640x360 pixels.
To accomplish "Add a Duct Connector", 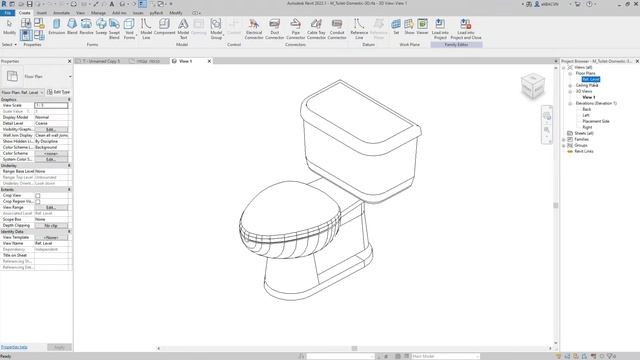I will tap(275, 29).
